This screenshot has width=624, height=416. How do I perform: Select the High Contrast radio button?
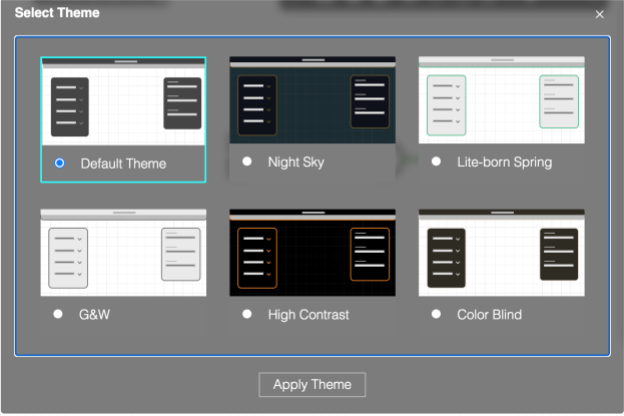(x=247, y=314)
